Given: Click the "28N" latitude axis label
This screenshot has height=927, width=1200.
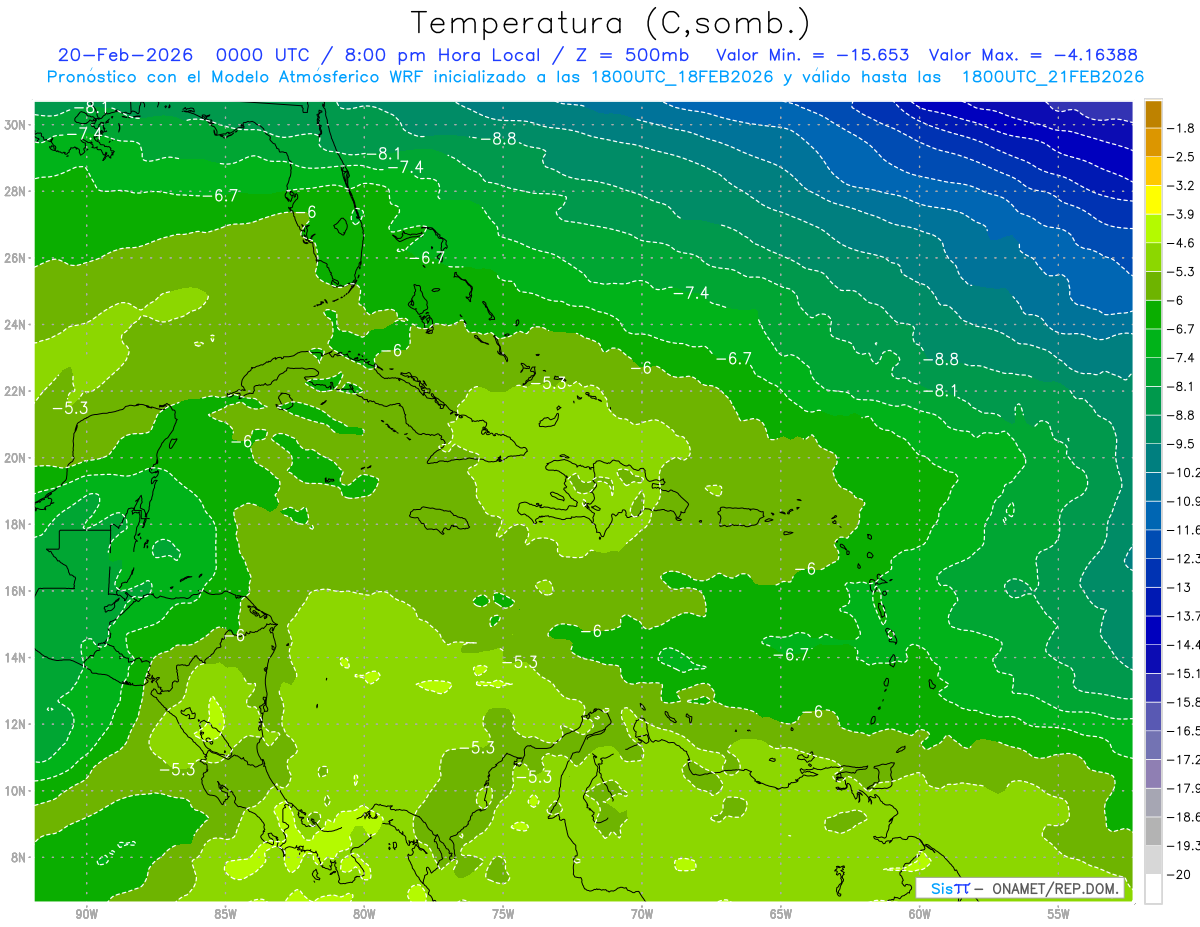Looking at the screenshot, I should (16, 191).
